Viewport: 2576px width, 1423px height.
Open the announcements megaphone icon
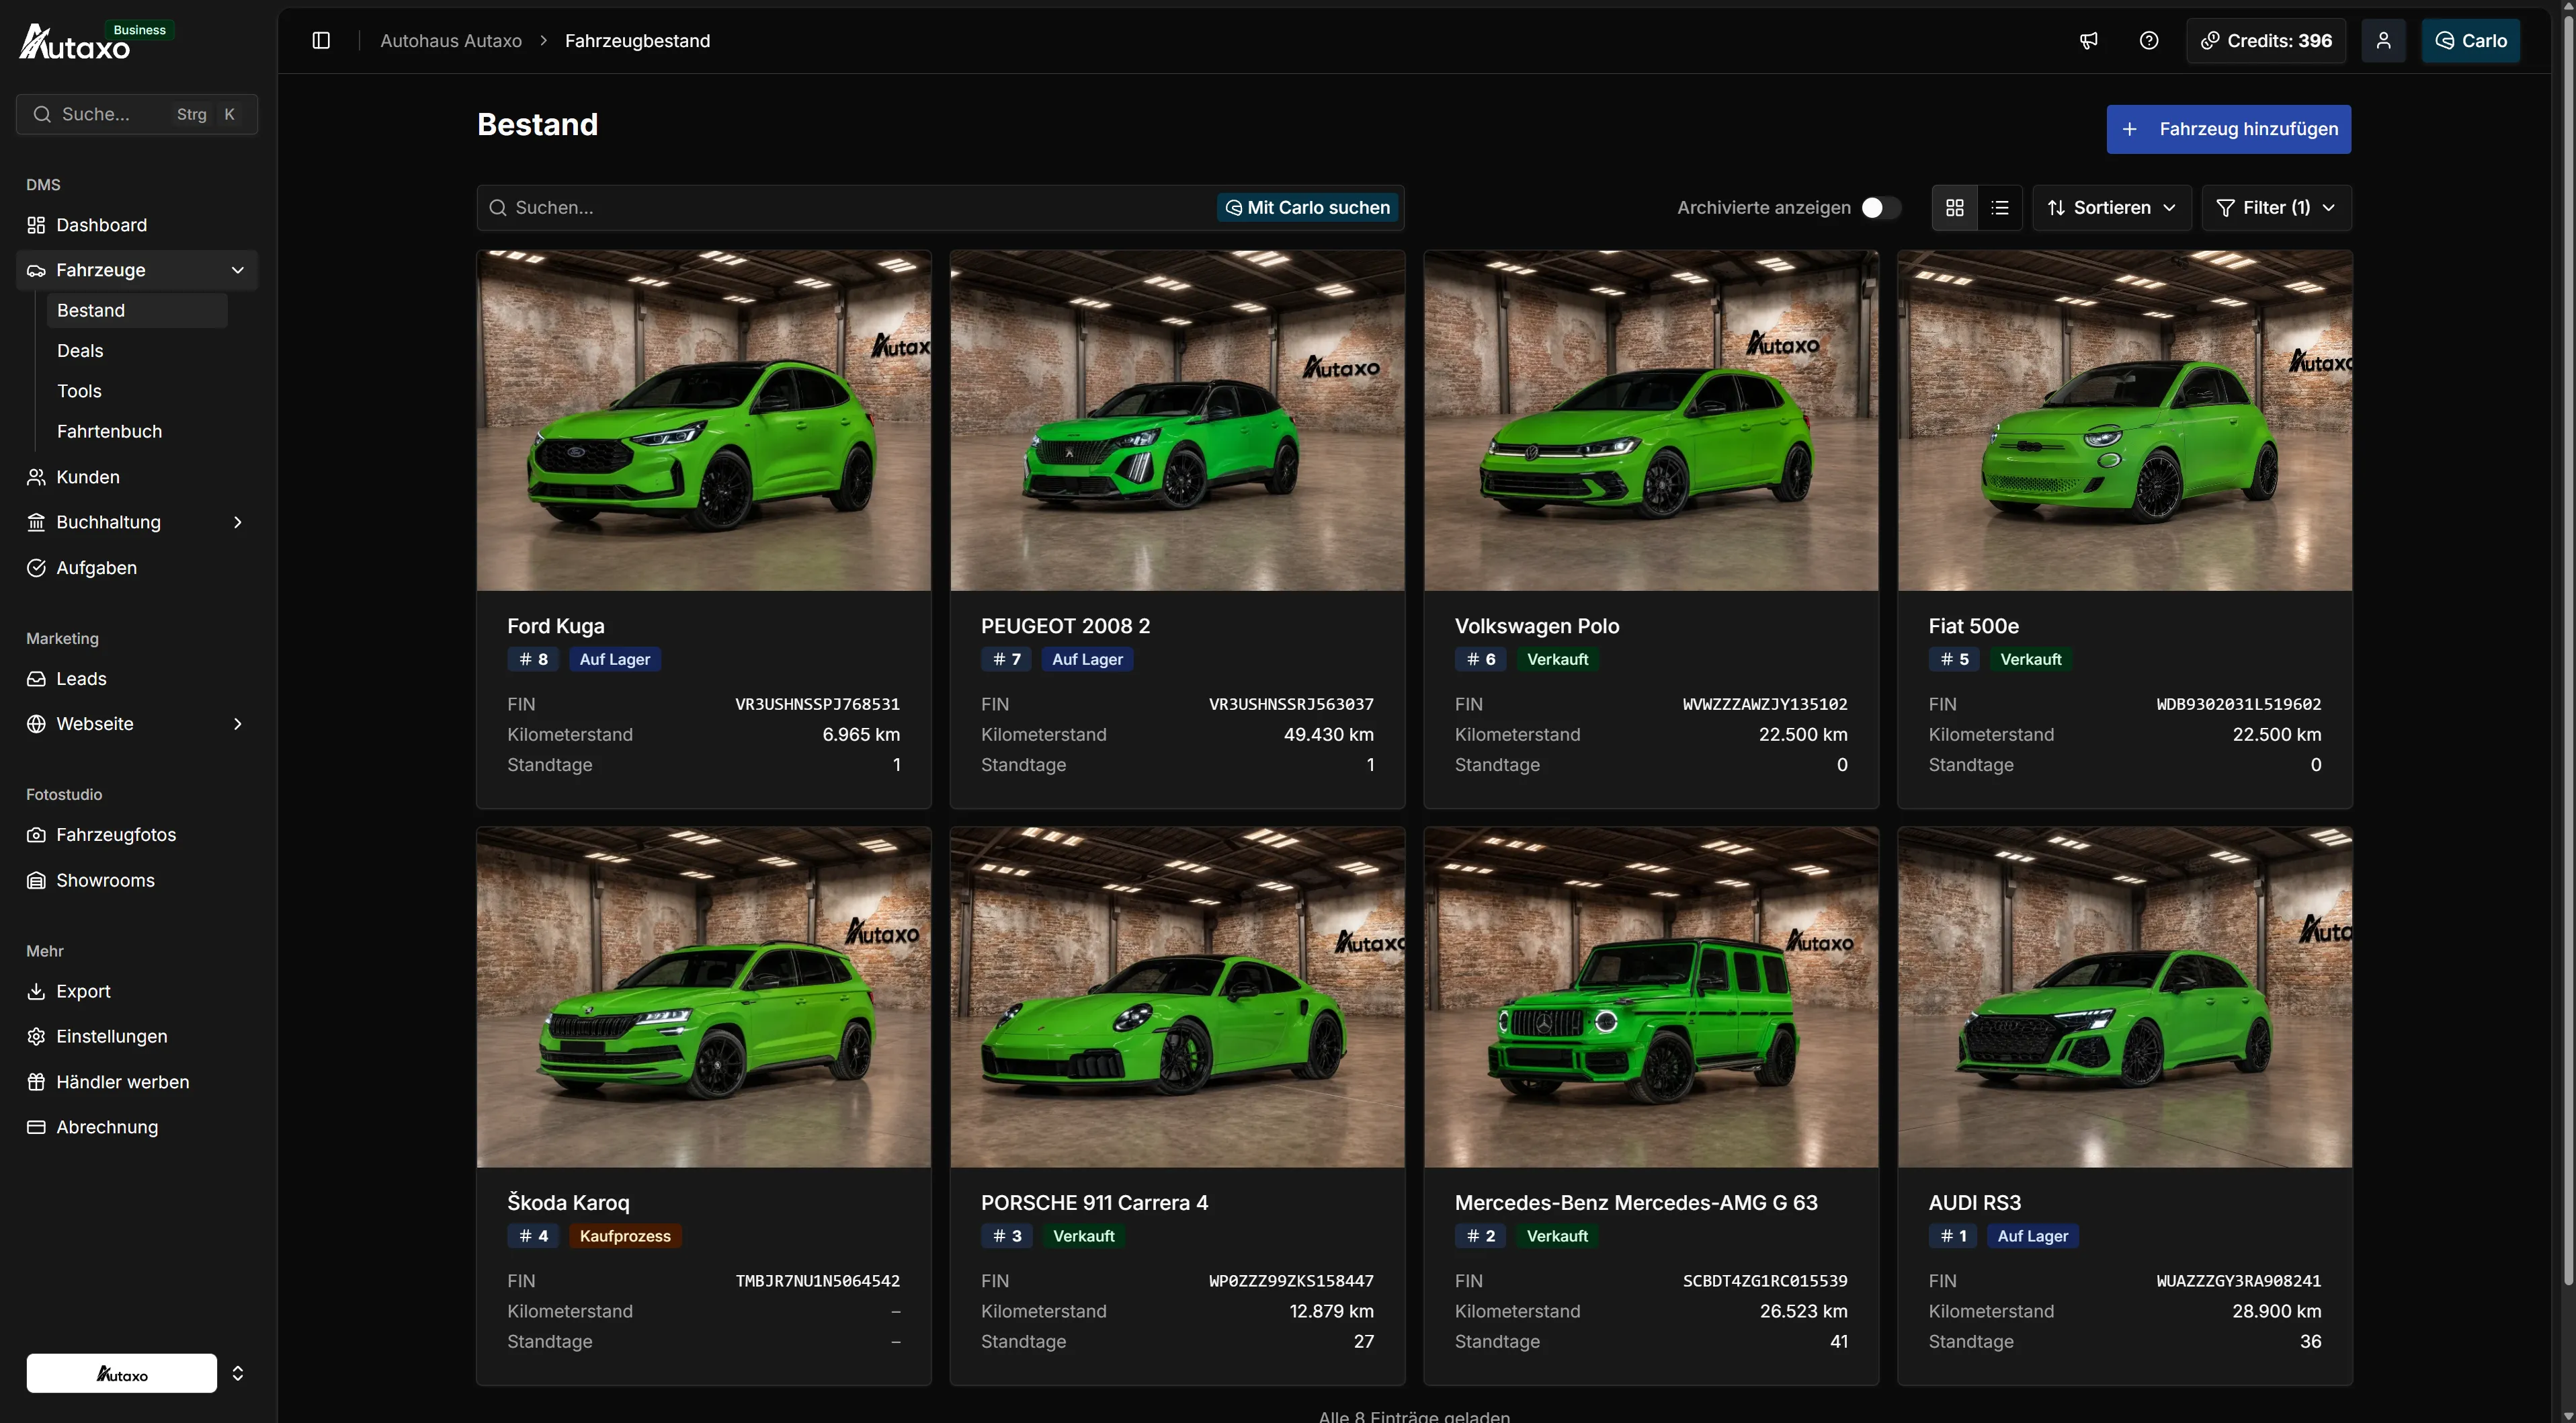click(x=2089, y=41)
